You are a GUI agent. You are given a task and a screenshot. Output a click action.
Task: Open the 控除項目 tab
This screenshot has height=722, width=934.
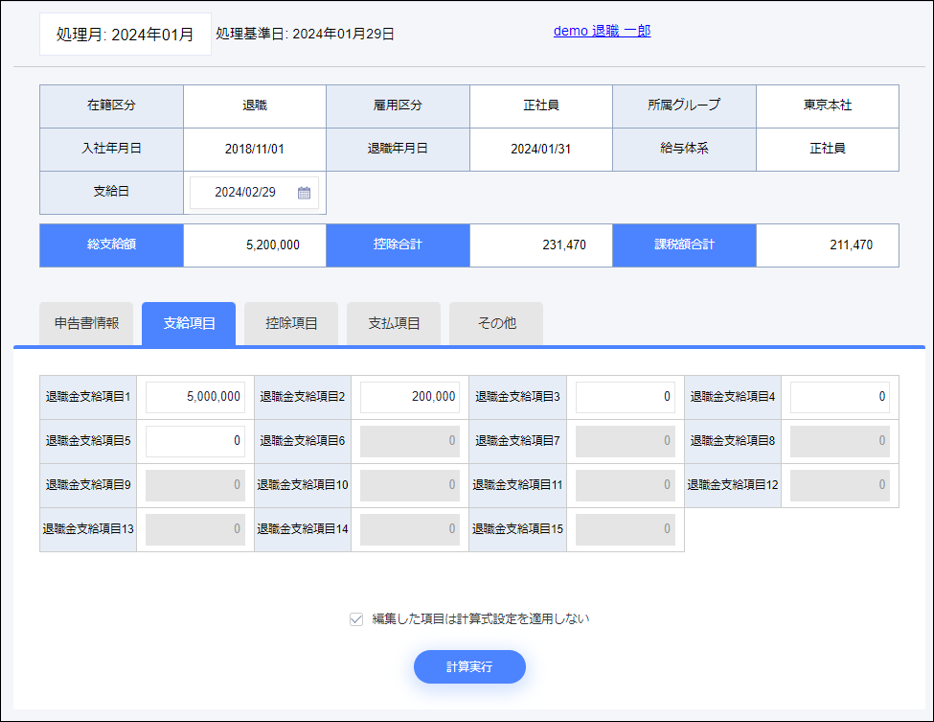(x=291, y=322)
